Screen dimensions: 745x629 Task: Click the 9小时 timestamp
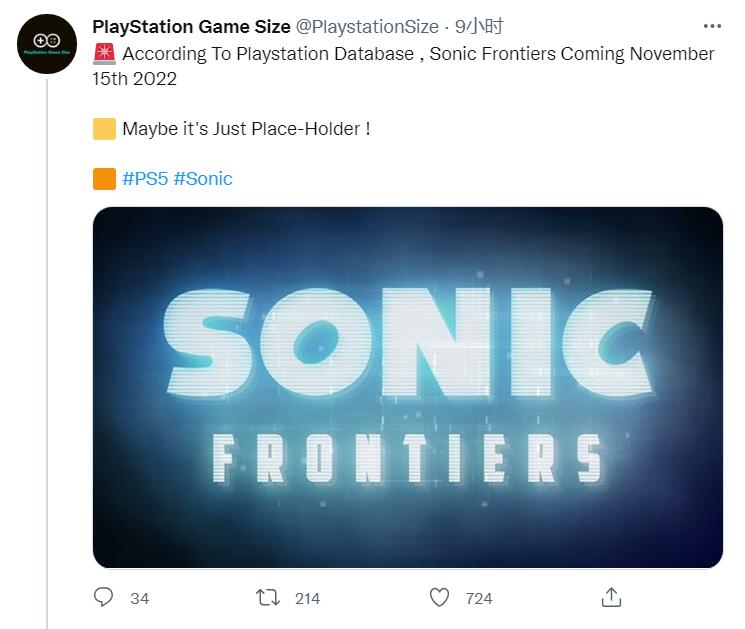click(480, 26)
